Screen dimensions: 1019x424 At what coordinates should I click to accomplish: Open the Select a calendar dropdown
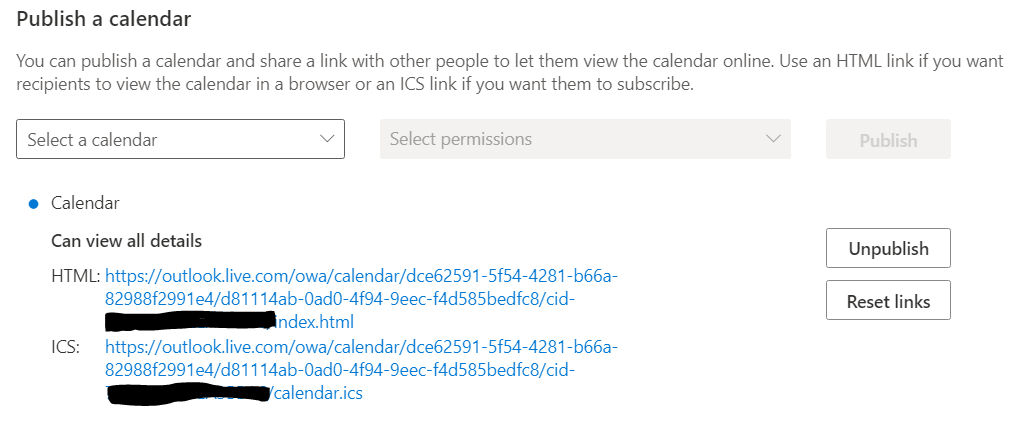(x=180, y=139)
